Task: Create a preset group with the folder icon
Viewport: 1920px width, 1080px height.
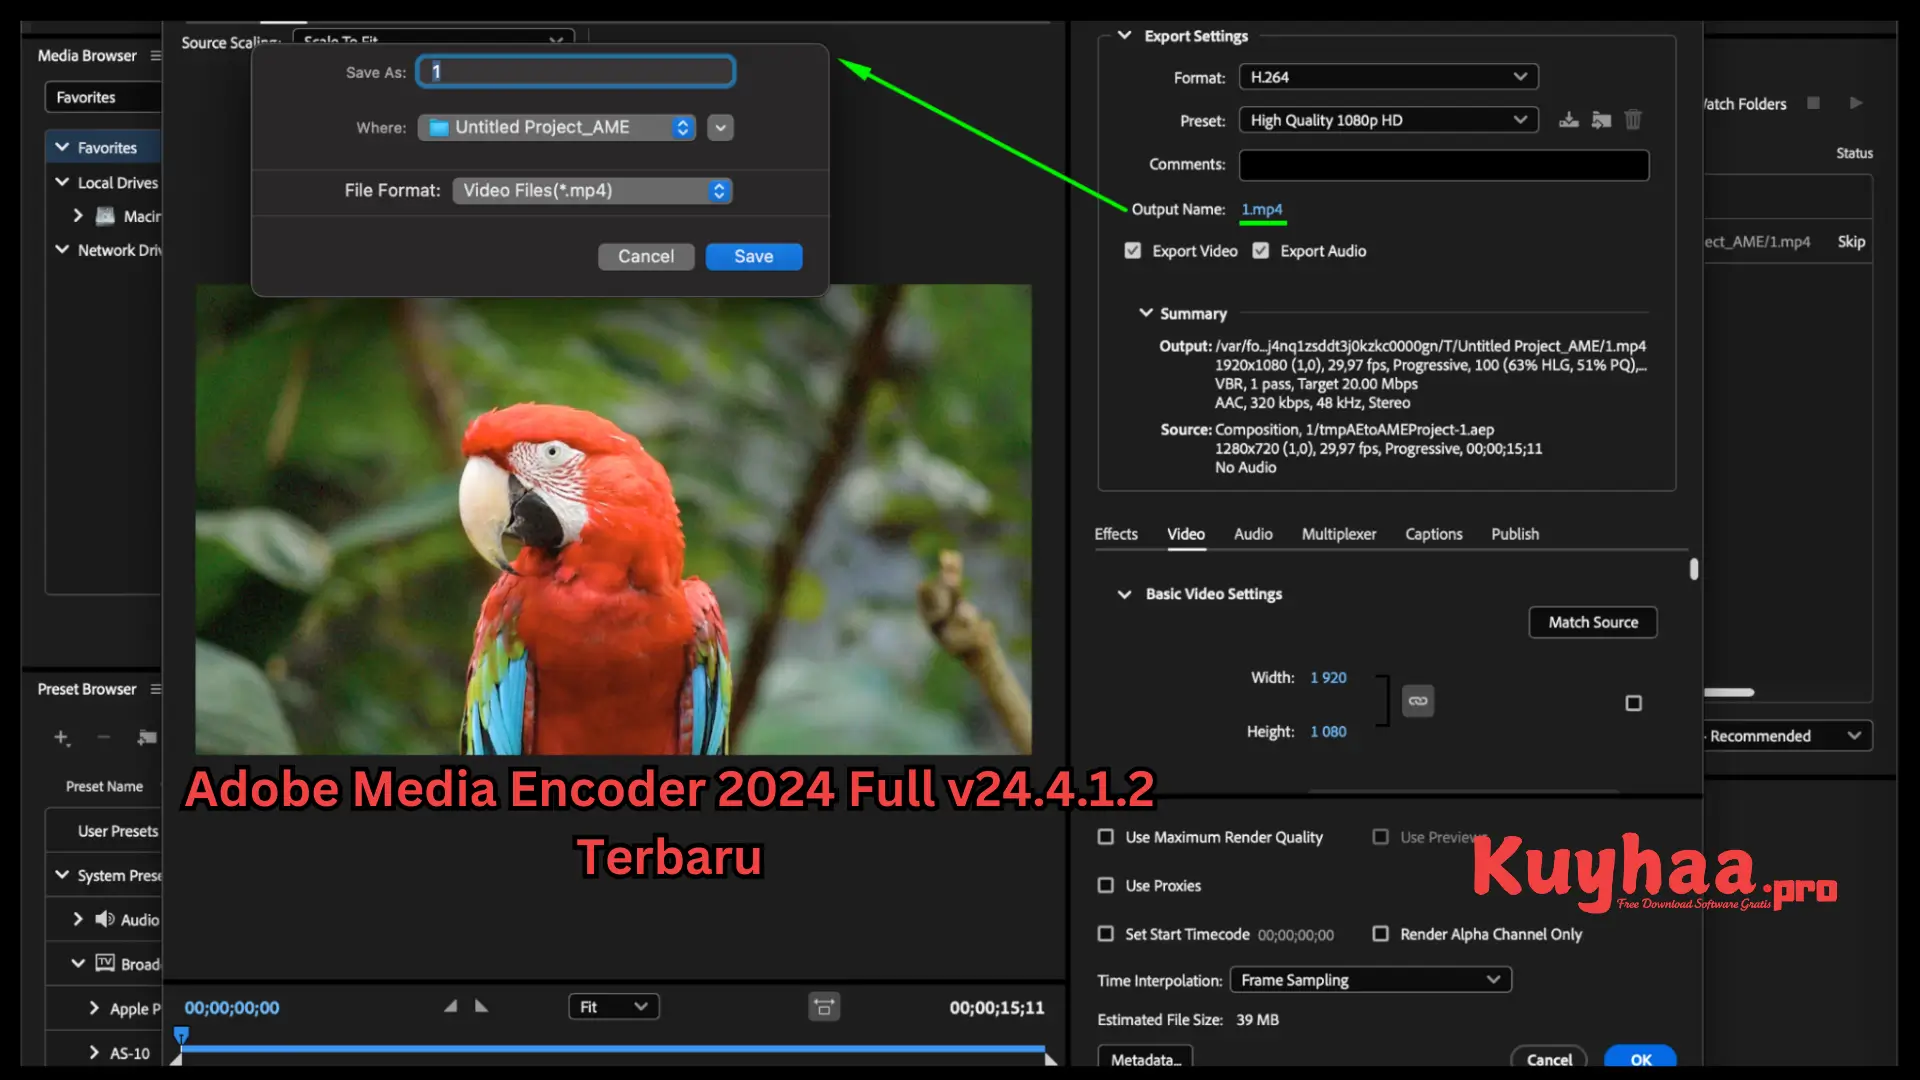Action: [147, 738]
